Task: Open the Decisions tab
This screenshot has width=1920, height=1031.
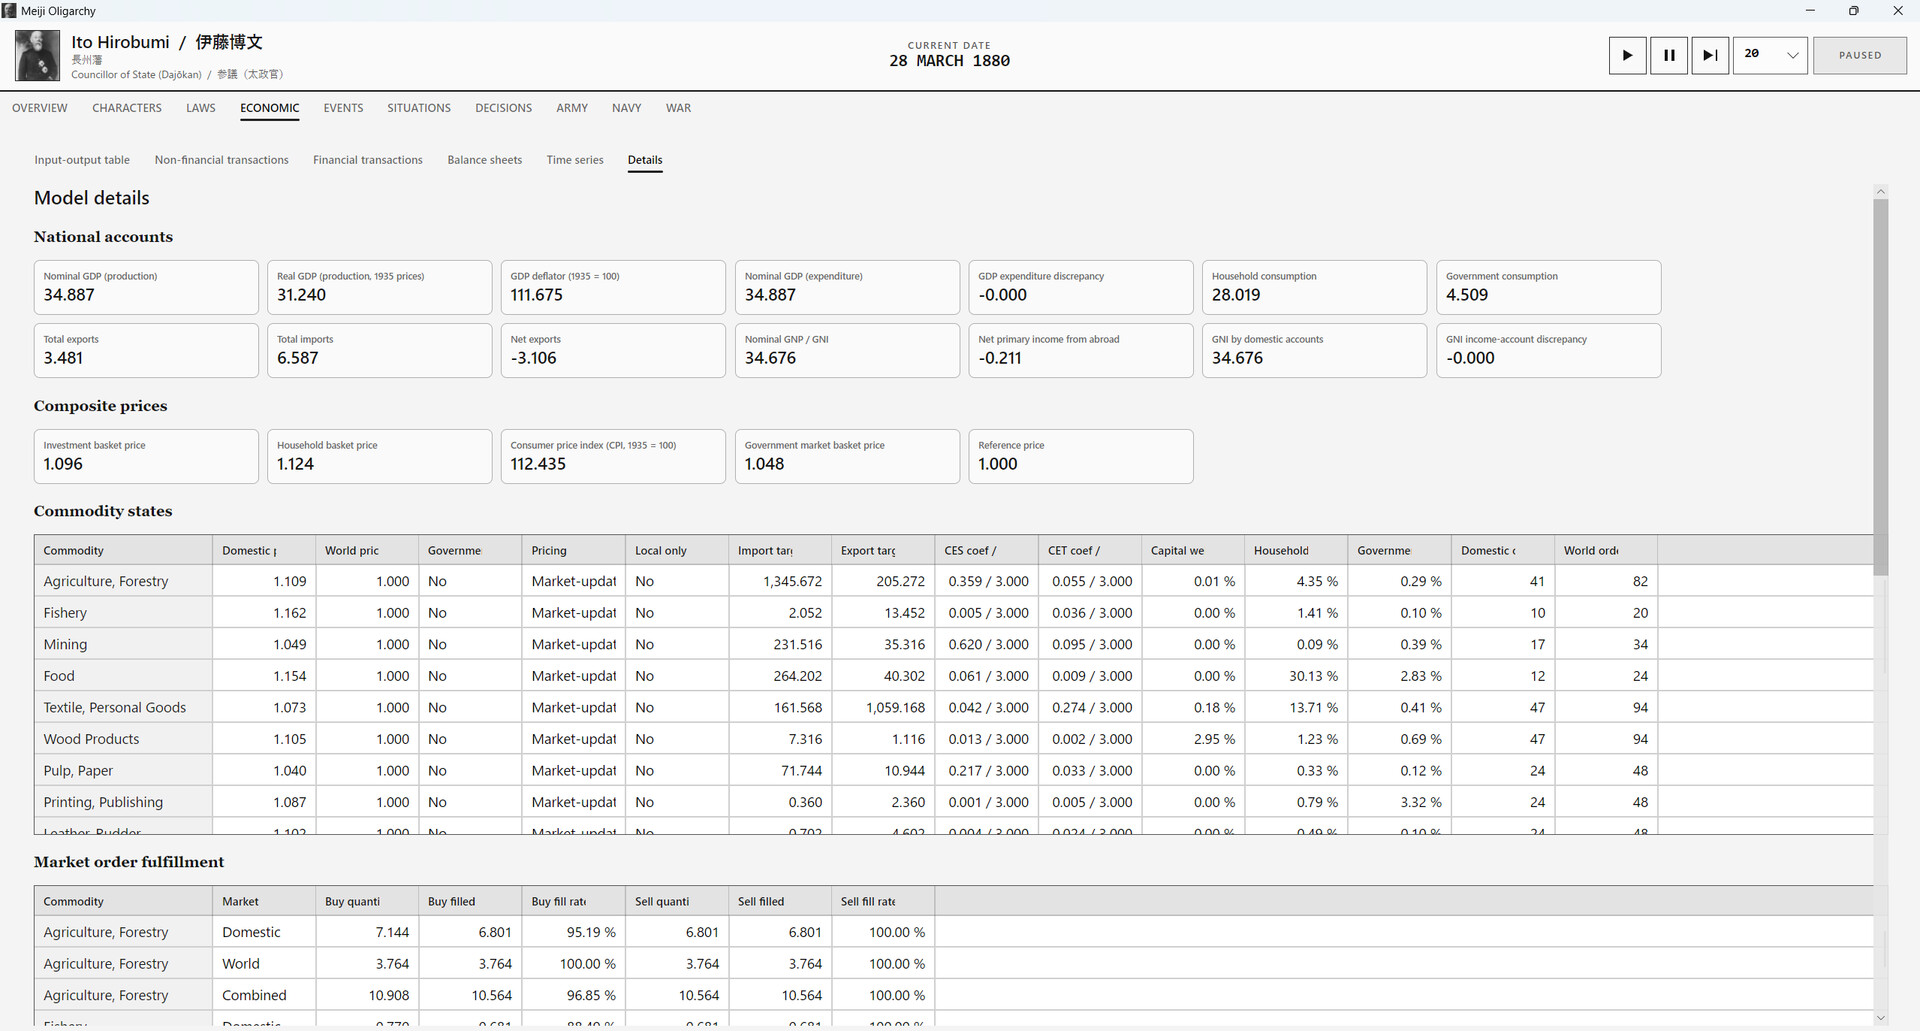Action: point(503,108)
